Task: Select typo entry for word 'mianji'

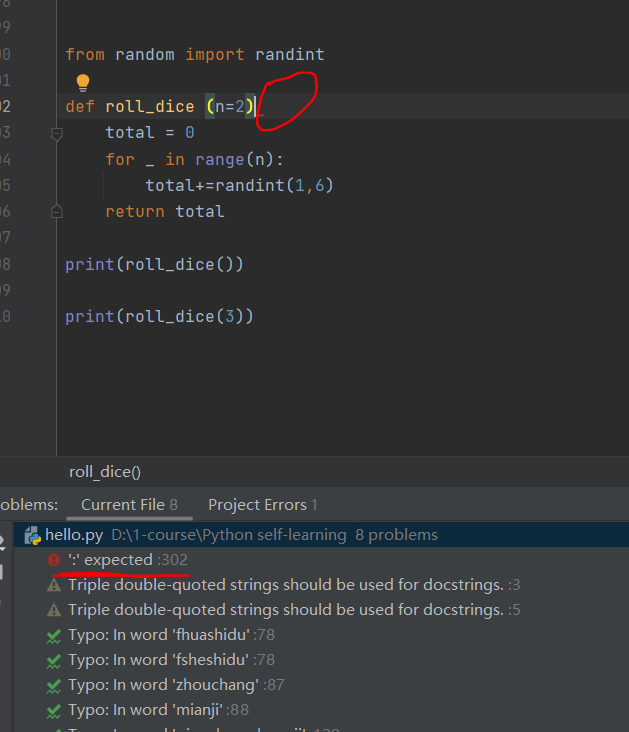Action: [x=158, y=710]
